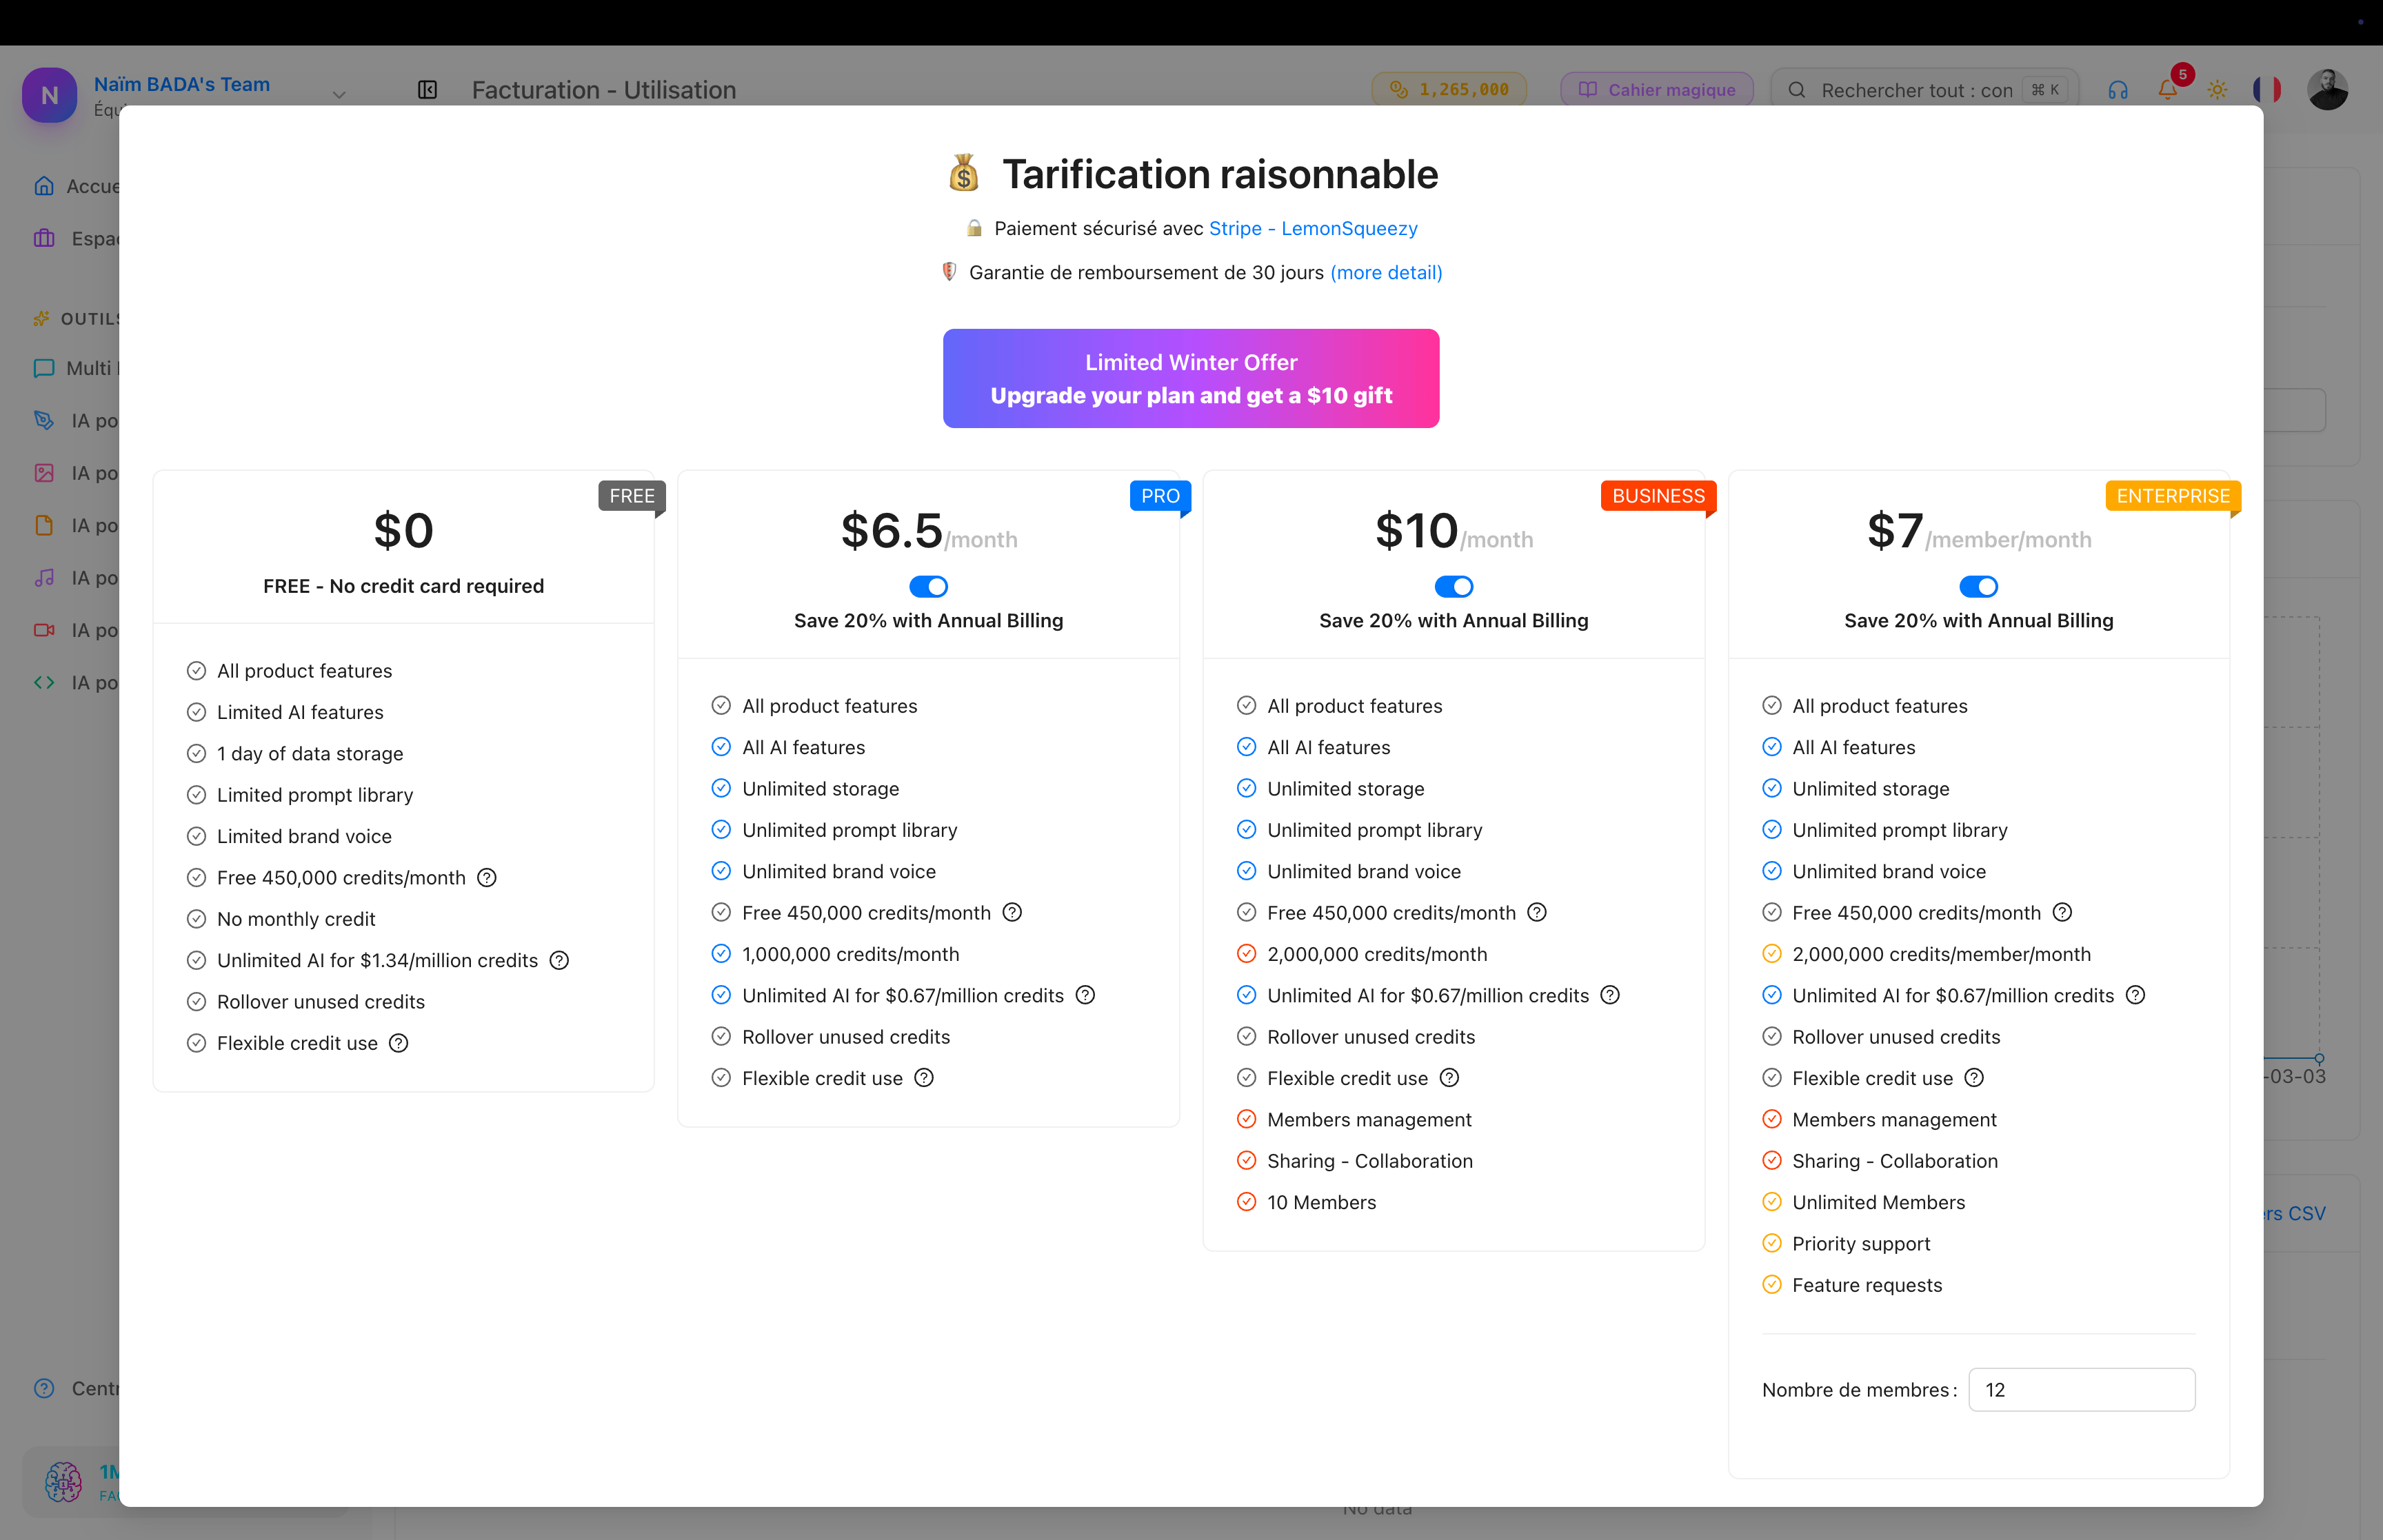Toggle annual billing on the Pro plan
Screen dimensions: 2383x1540
928,586
